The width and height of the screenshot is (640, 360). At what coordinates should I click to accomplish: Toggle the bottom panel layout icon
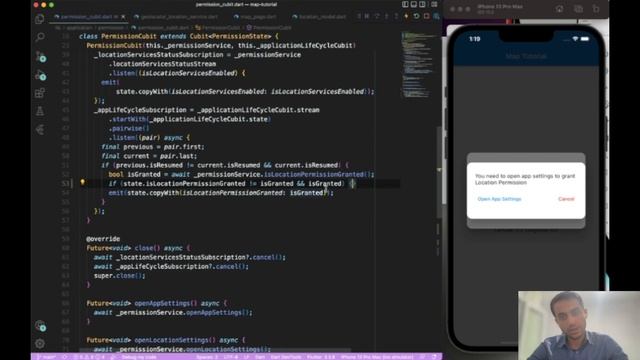(413, 4)
